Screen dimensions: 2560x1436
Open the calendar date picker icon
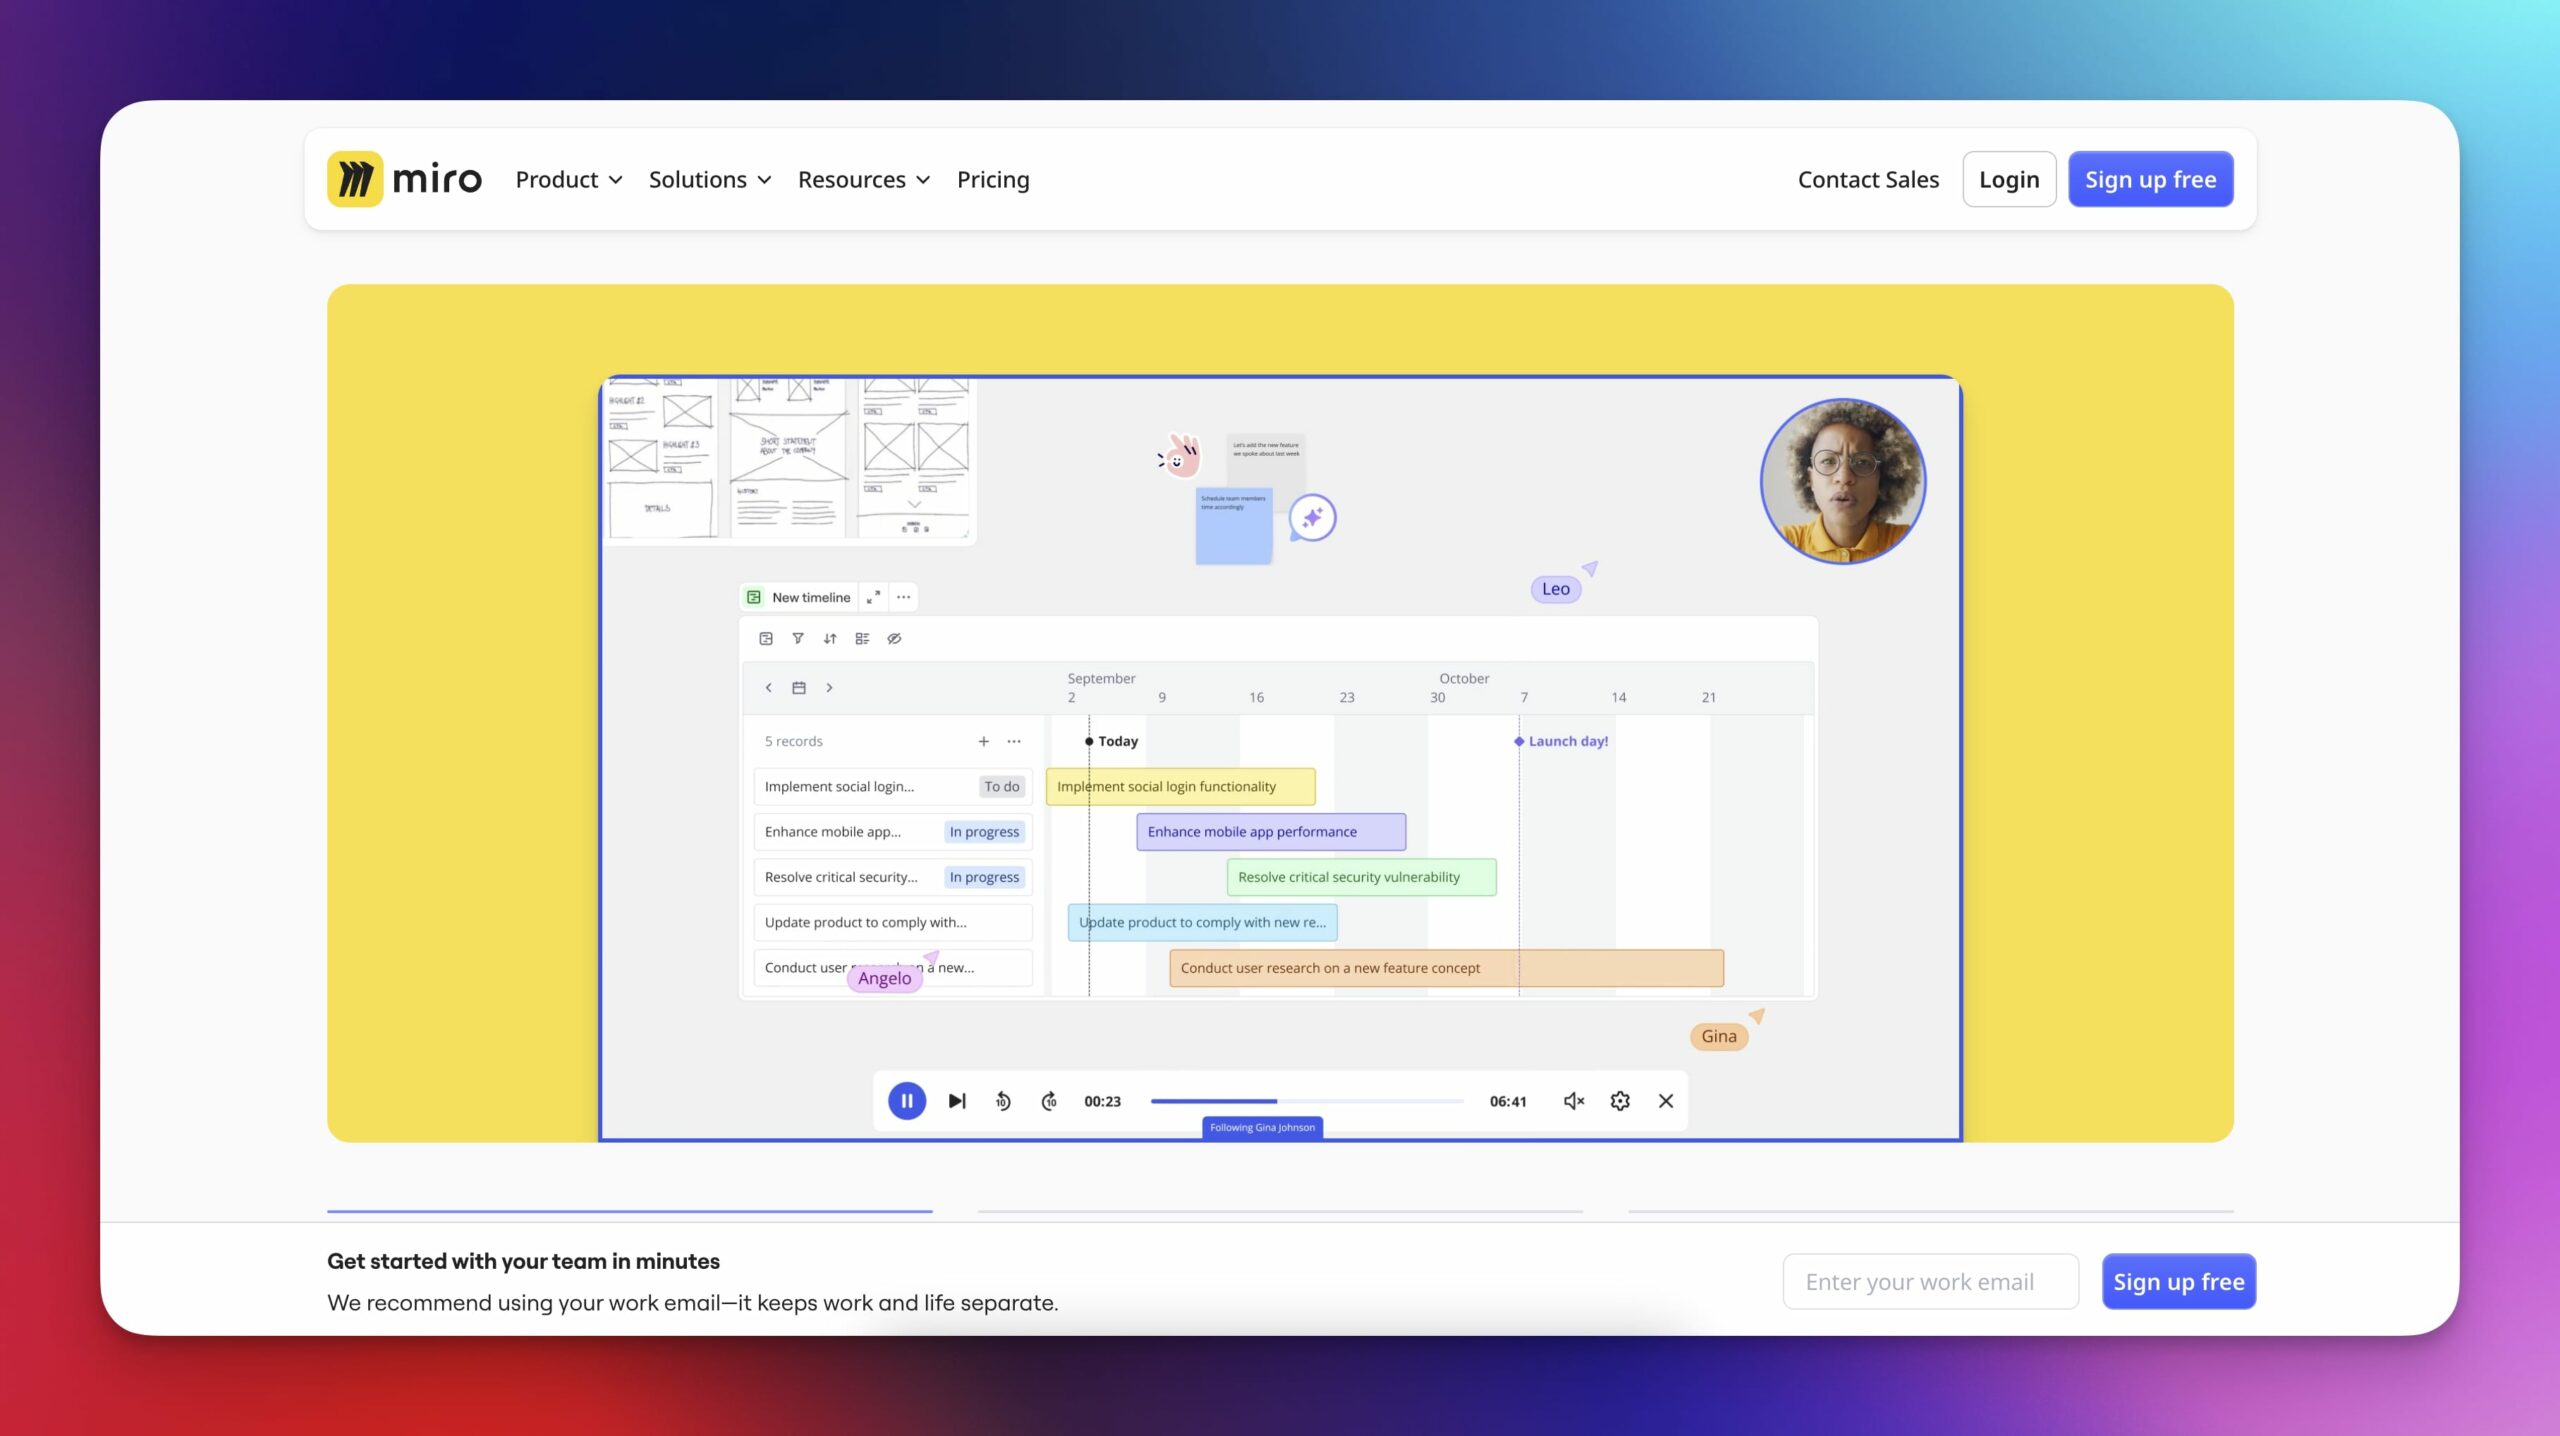pos(799,688)
